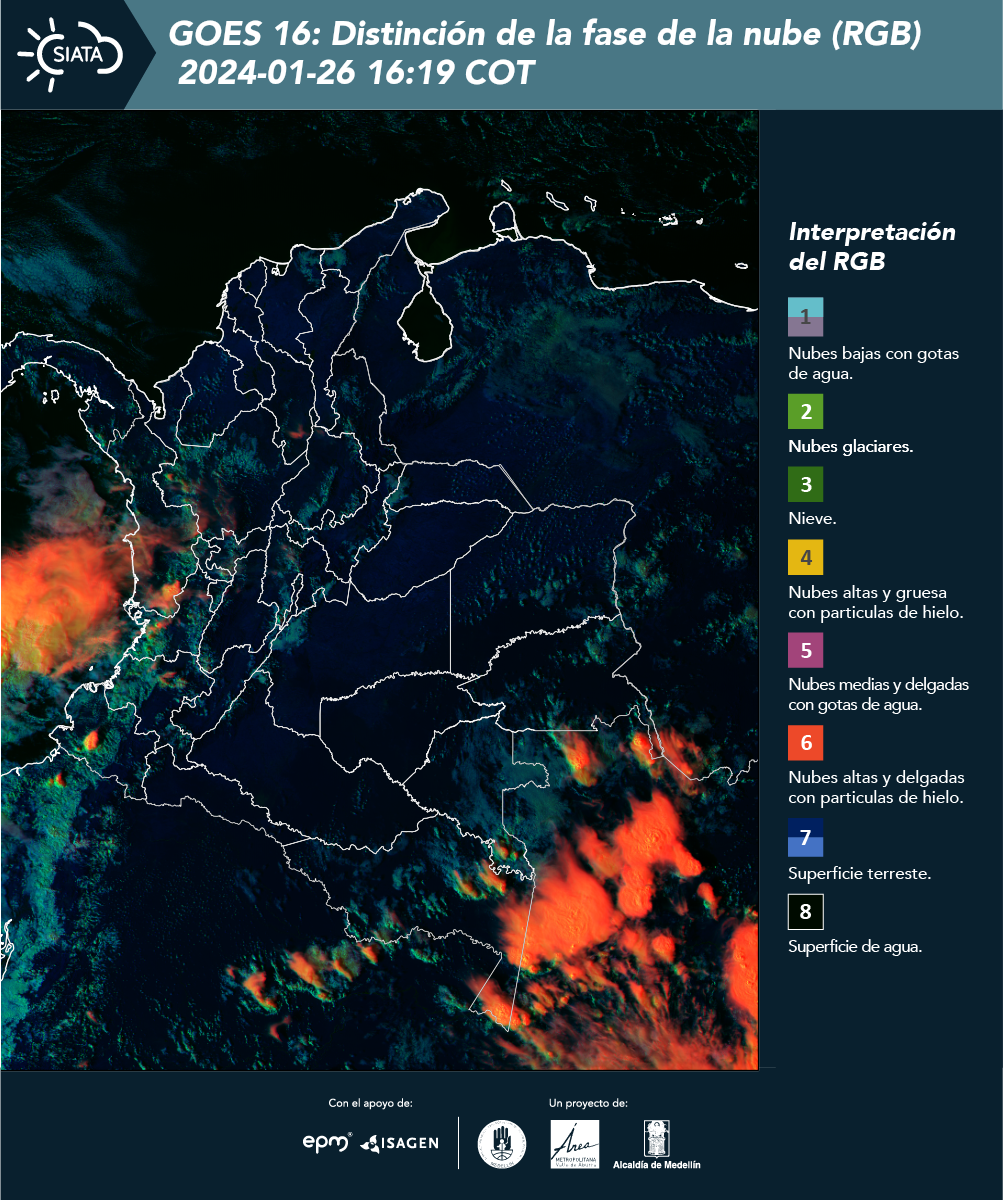Click the 'Superficie de agua.' legend label

855,948
